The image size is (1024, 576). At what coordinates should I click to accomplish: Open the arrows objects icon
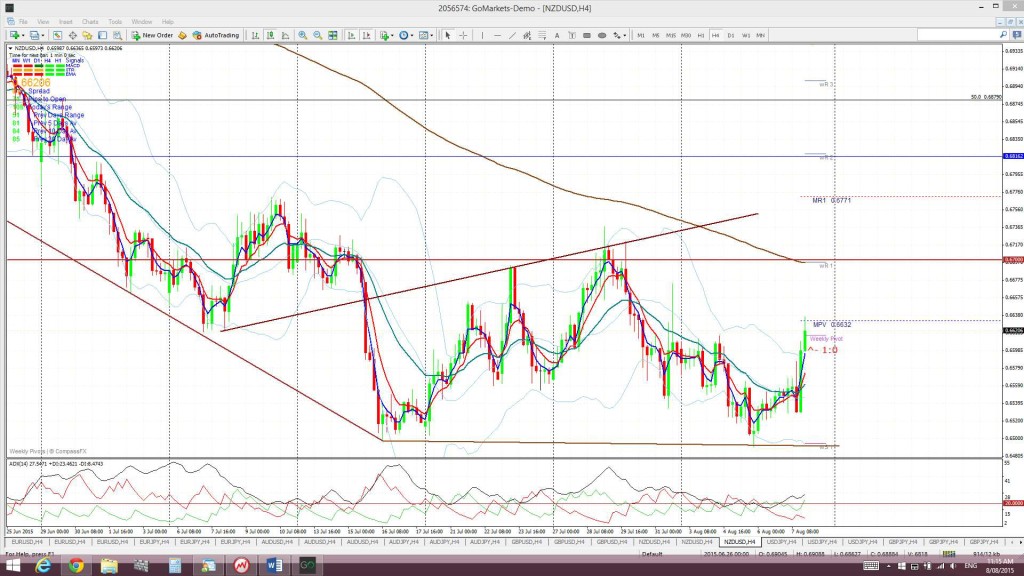pyautogui.click(x=617, y=35)
